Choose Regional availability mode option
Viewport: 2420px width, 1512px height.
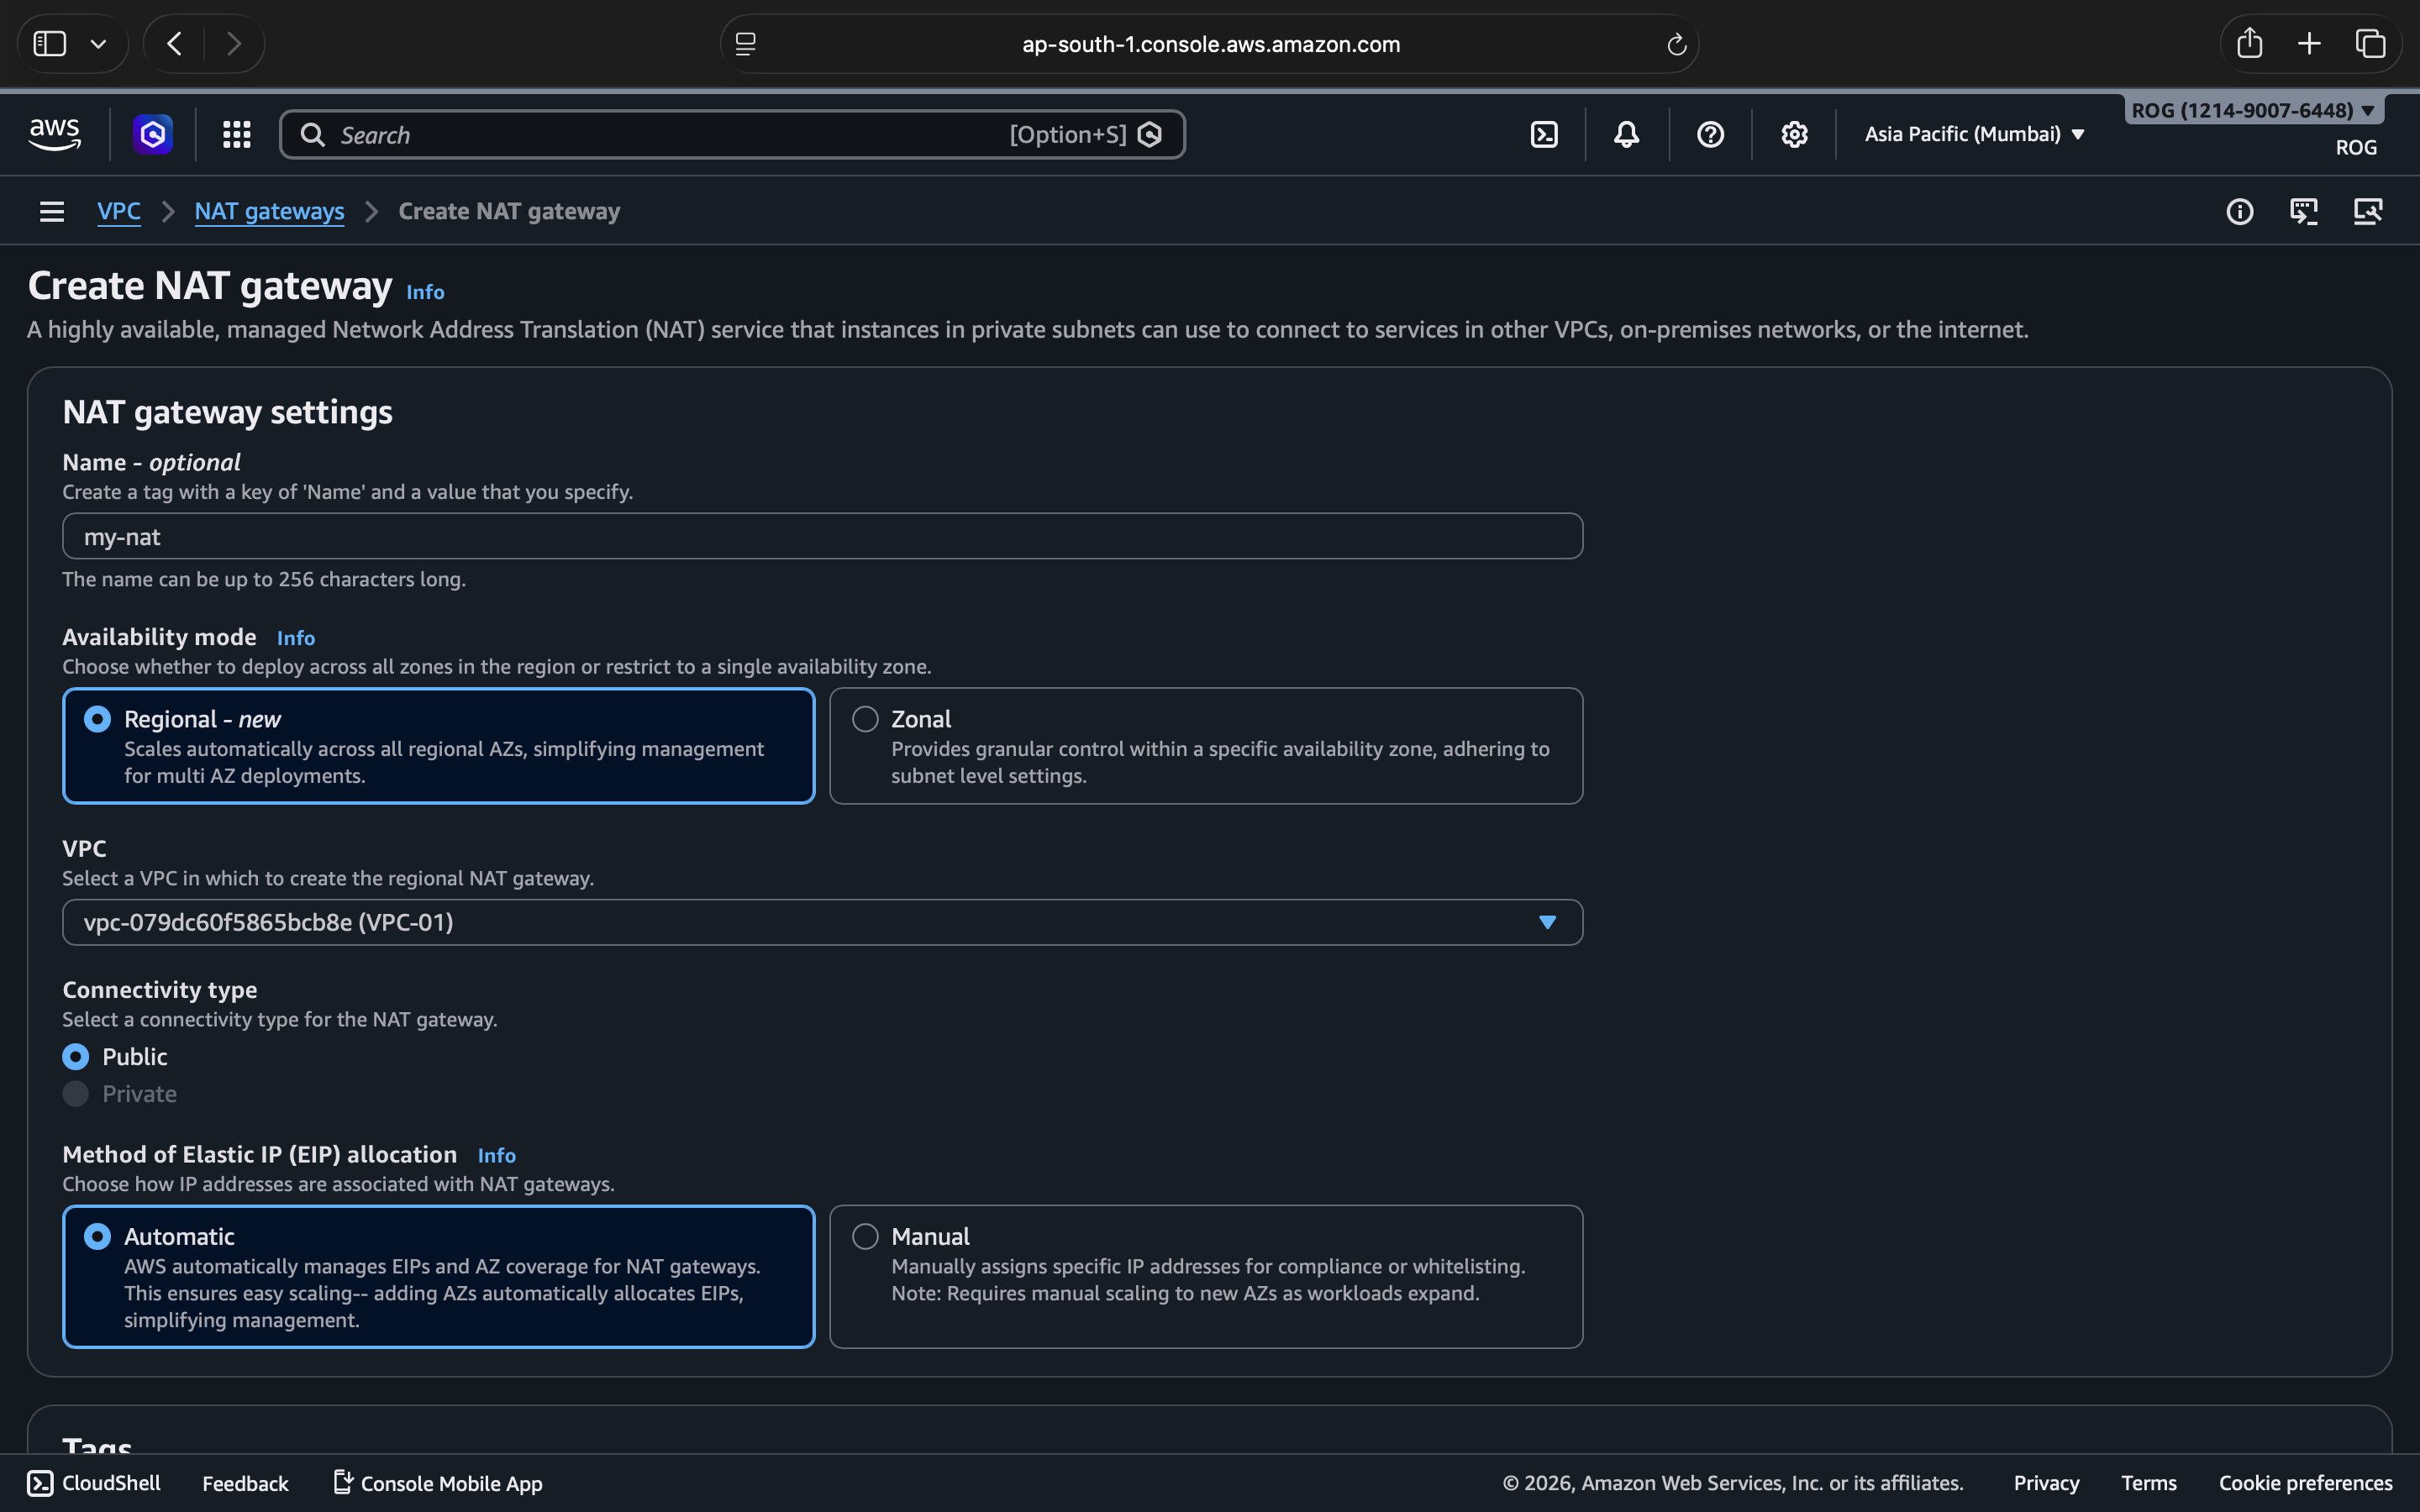pyautogui.click(x=98, y=719)
